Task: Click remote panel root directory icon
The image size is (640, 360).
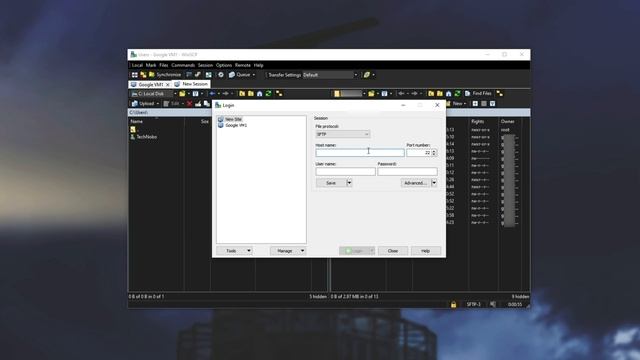Action: tap(440, 93)
